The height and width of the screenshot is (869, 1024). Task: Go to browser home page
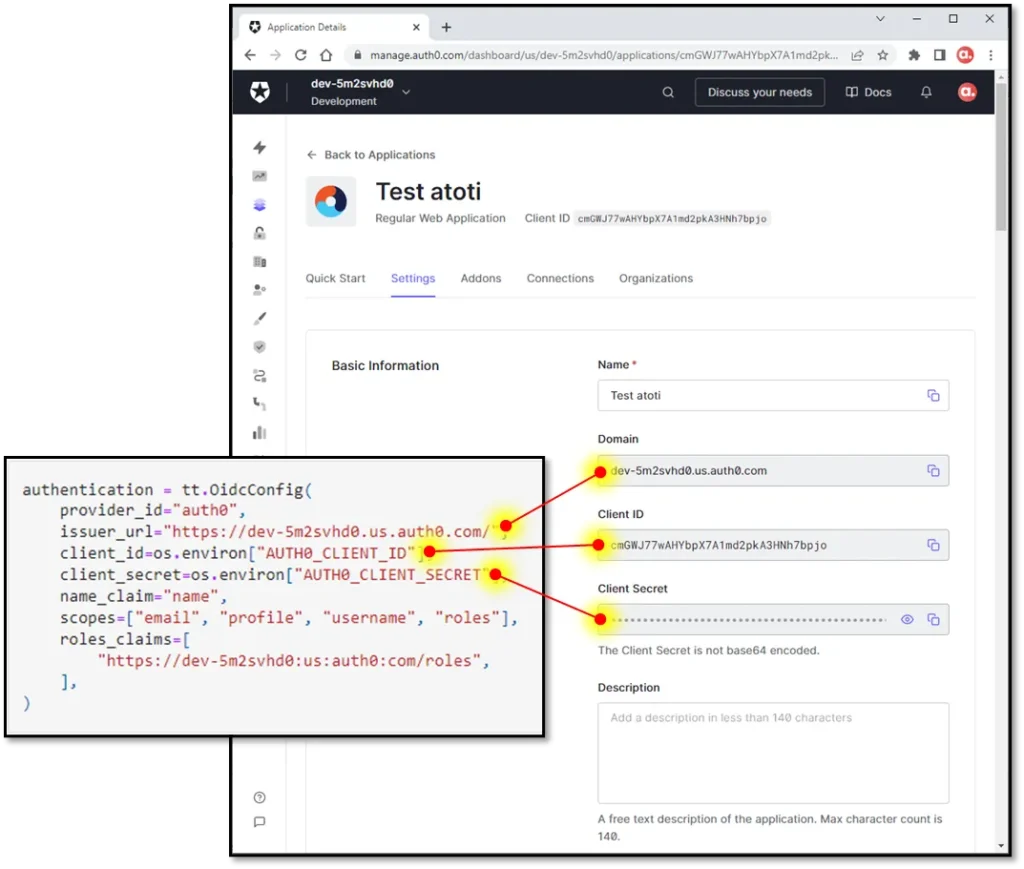326,55
